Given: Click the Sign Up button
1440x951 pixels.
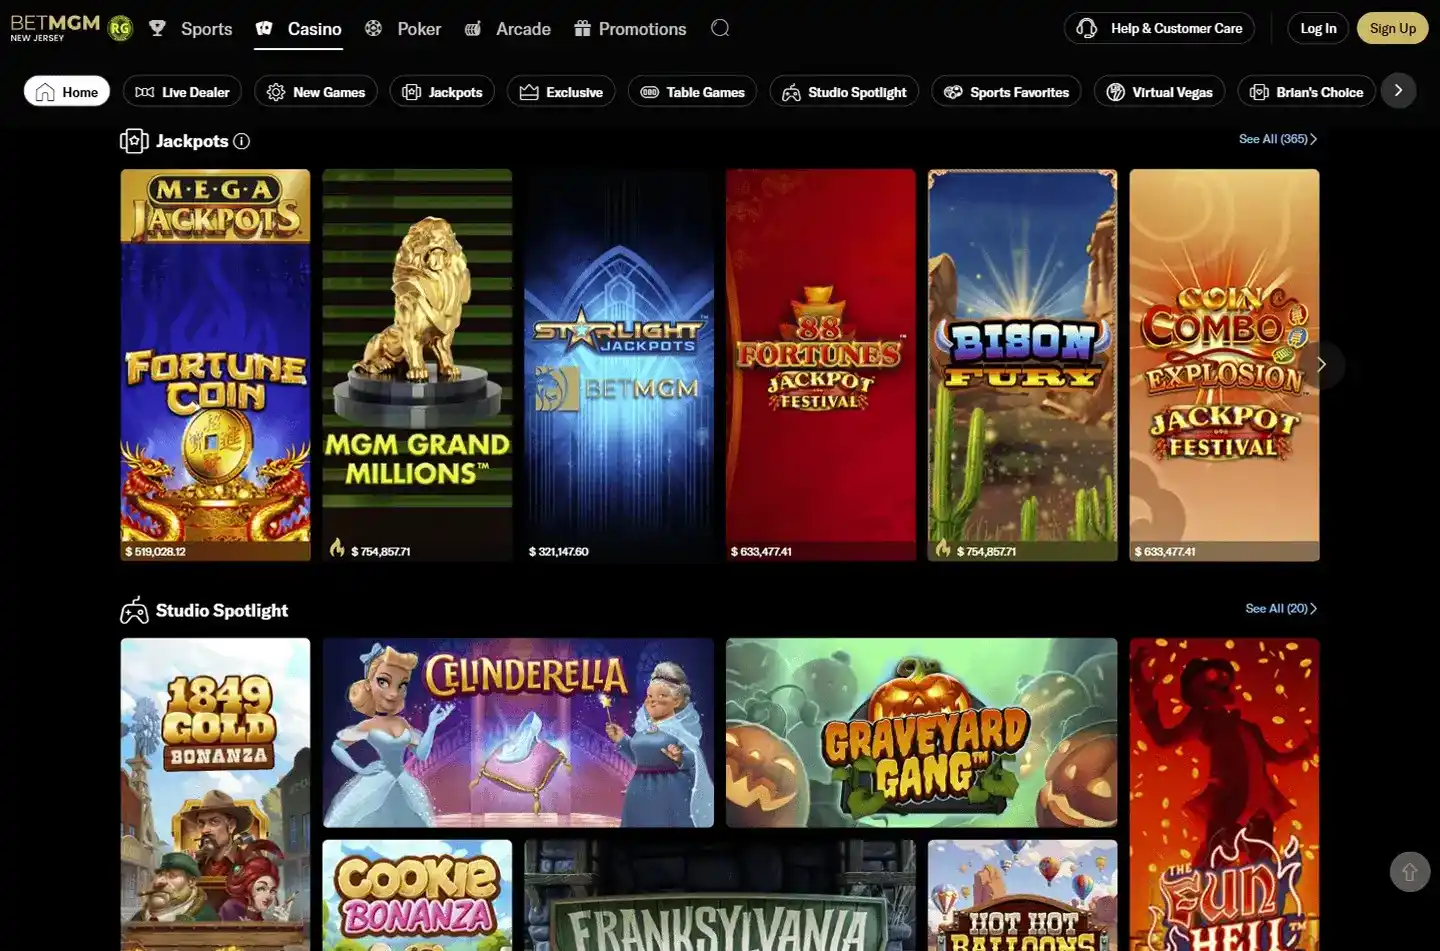Looking at the screenshot, I should (1393, 28).
